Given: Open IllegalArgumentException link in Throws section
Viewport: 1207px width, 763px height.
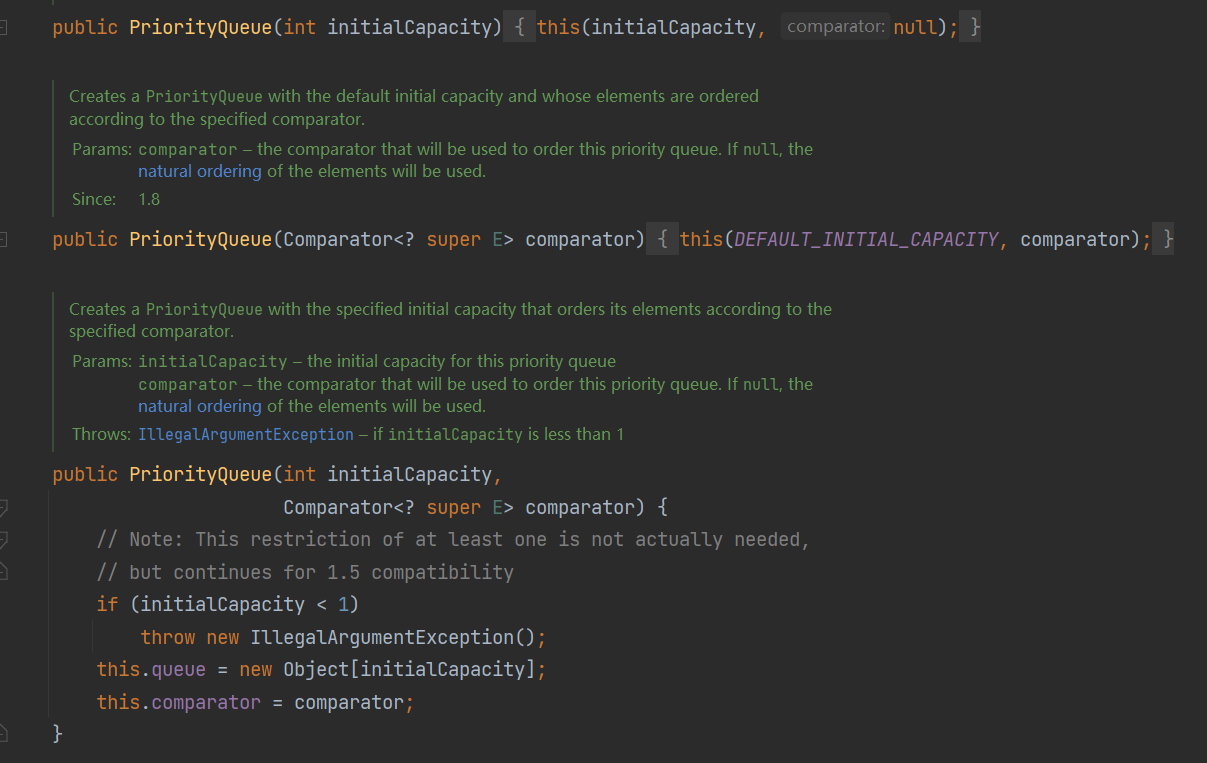Looking at the screenshot, I should pos(245,434).
